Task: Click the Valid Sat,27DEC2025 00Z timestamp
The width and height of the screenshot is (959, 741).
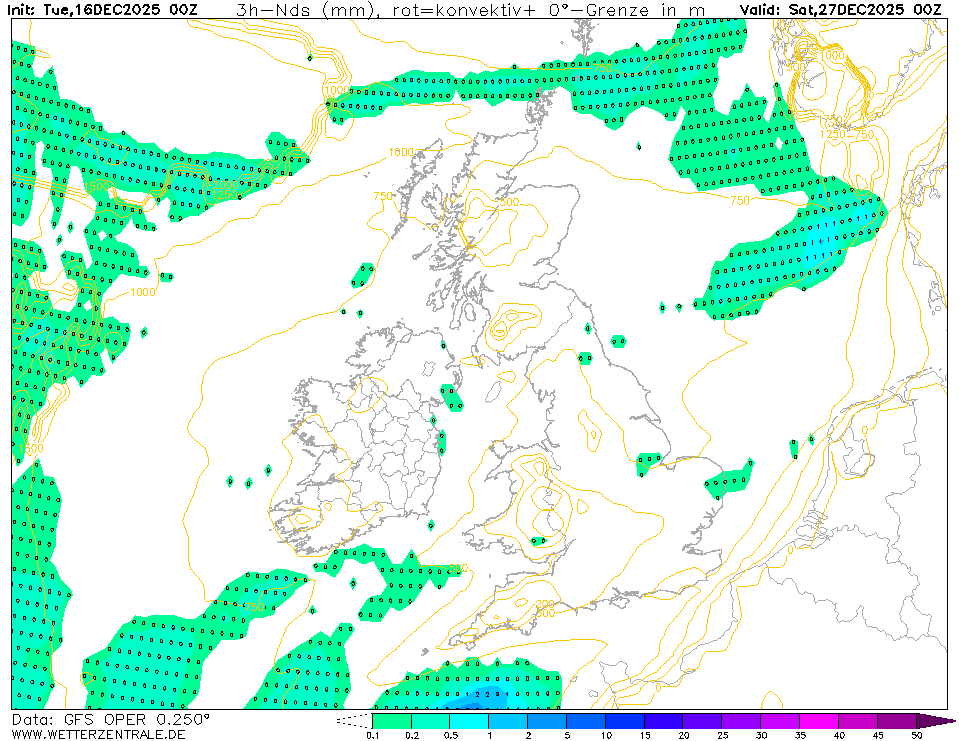Action: pos(840,10)
